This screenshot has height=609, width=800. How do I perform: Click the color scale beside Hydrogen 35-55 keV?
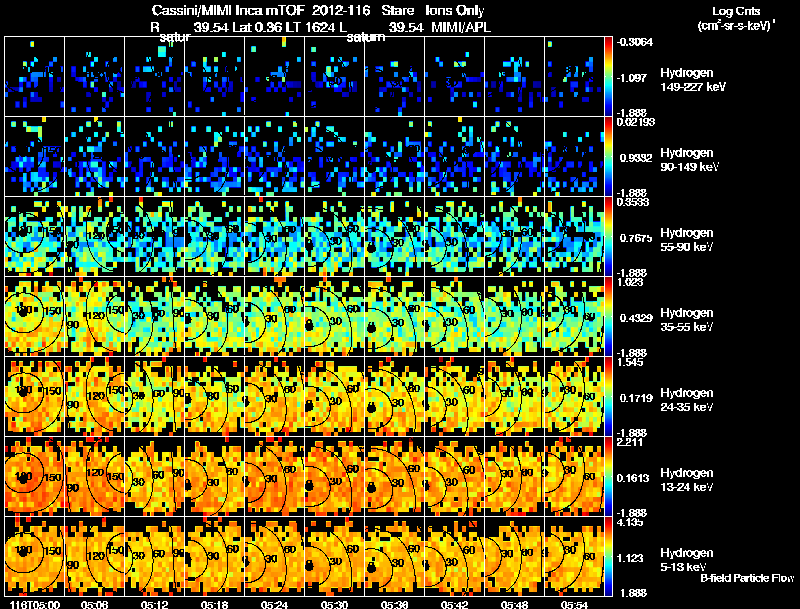tap(608, 316)
